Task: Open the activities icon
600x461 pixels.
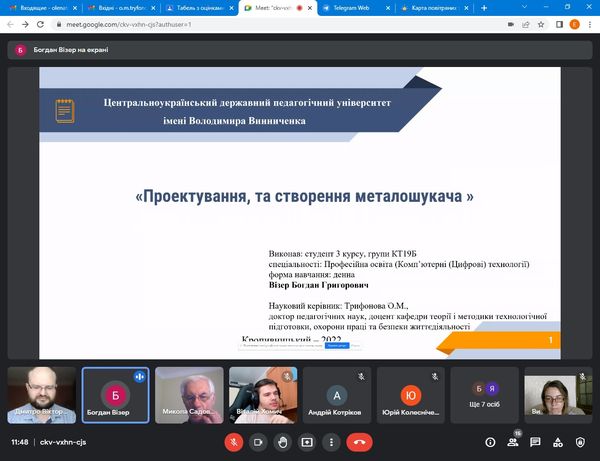Action: tap(558, 443)
